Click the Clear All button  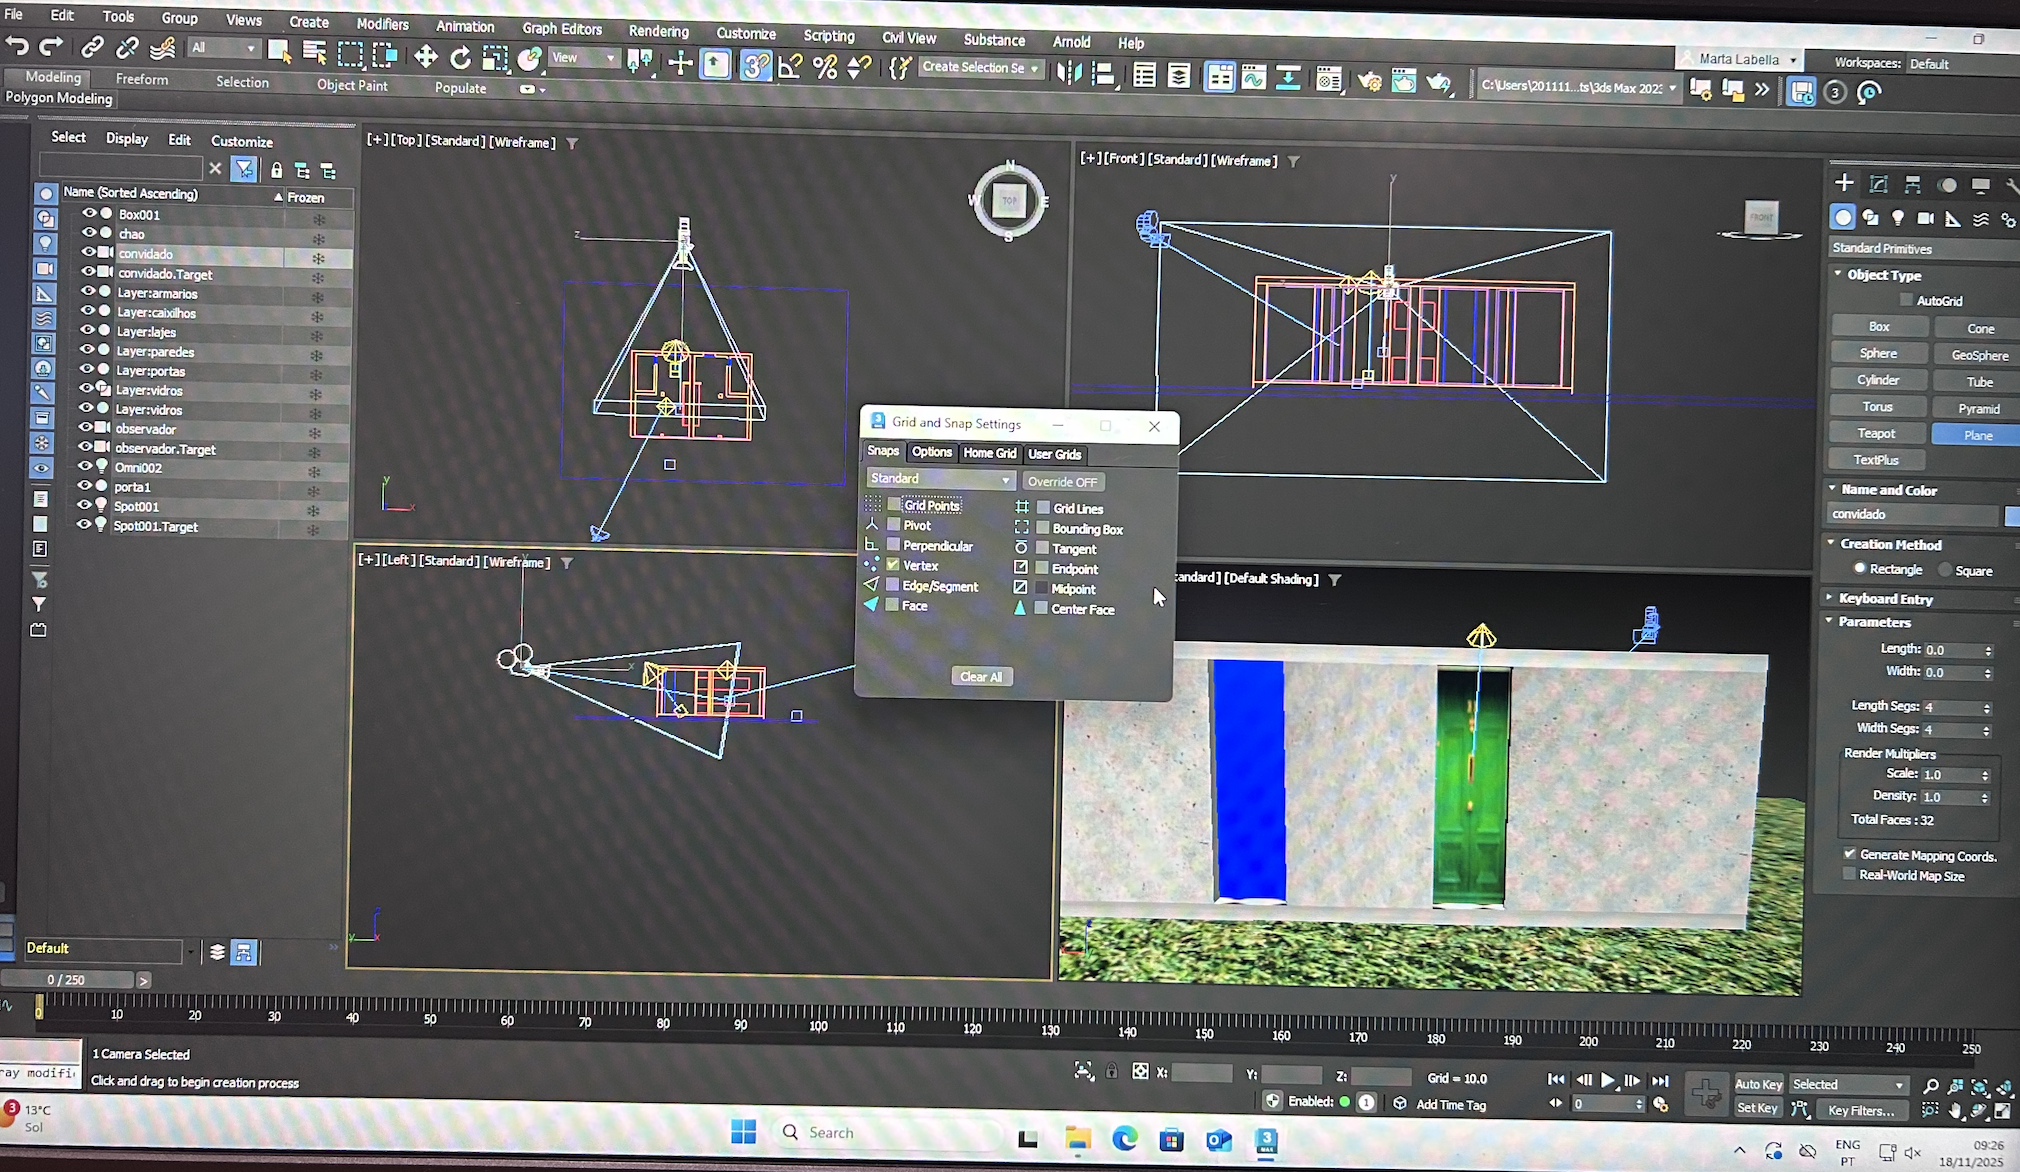pos(980,677)
